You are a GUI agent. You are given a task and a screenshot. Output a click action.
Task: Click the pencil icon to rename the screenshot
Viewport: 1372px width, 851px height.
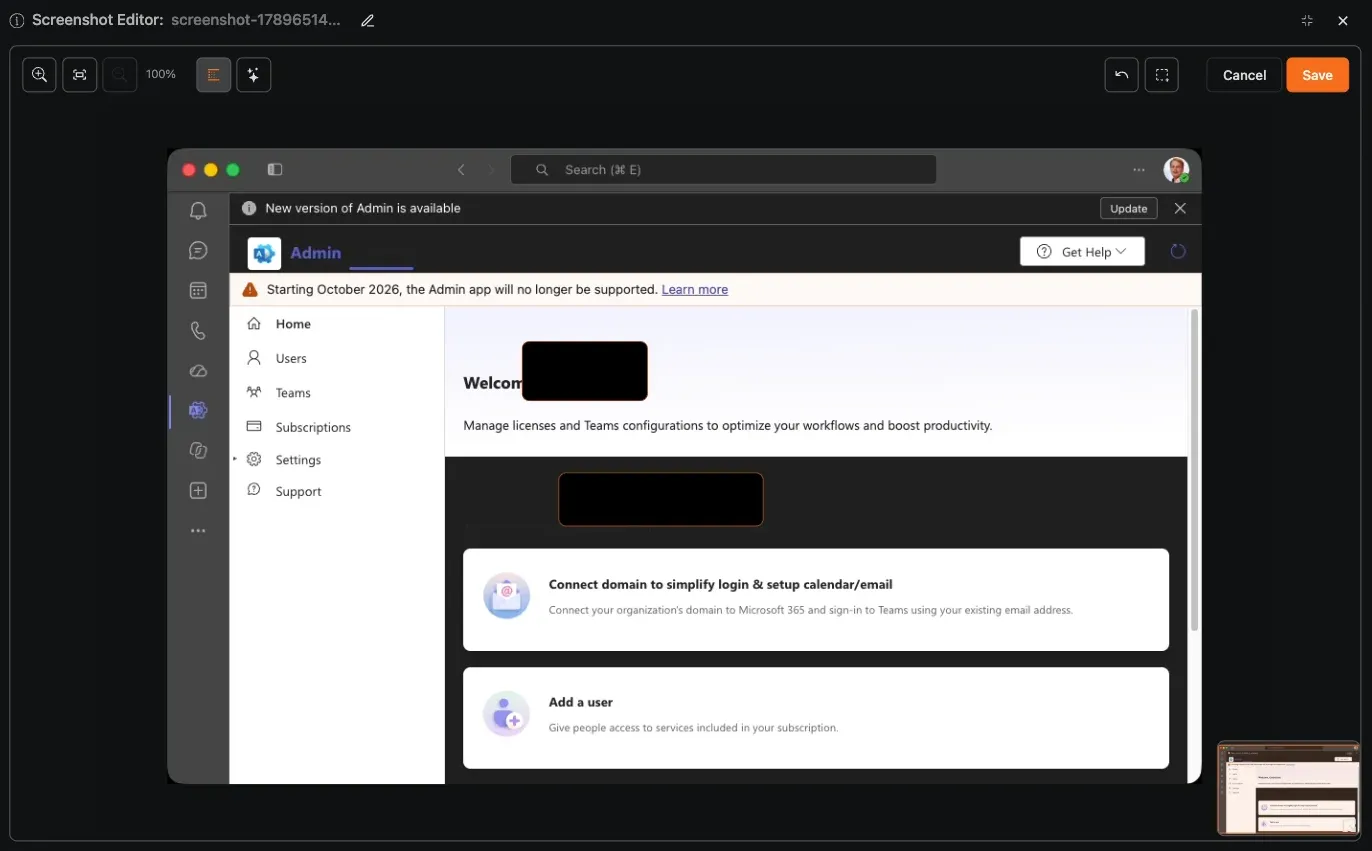coord(368,20)
